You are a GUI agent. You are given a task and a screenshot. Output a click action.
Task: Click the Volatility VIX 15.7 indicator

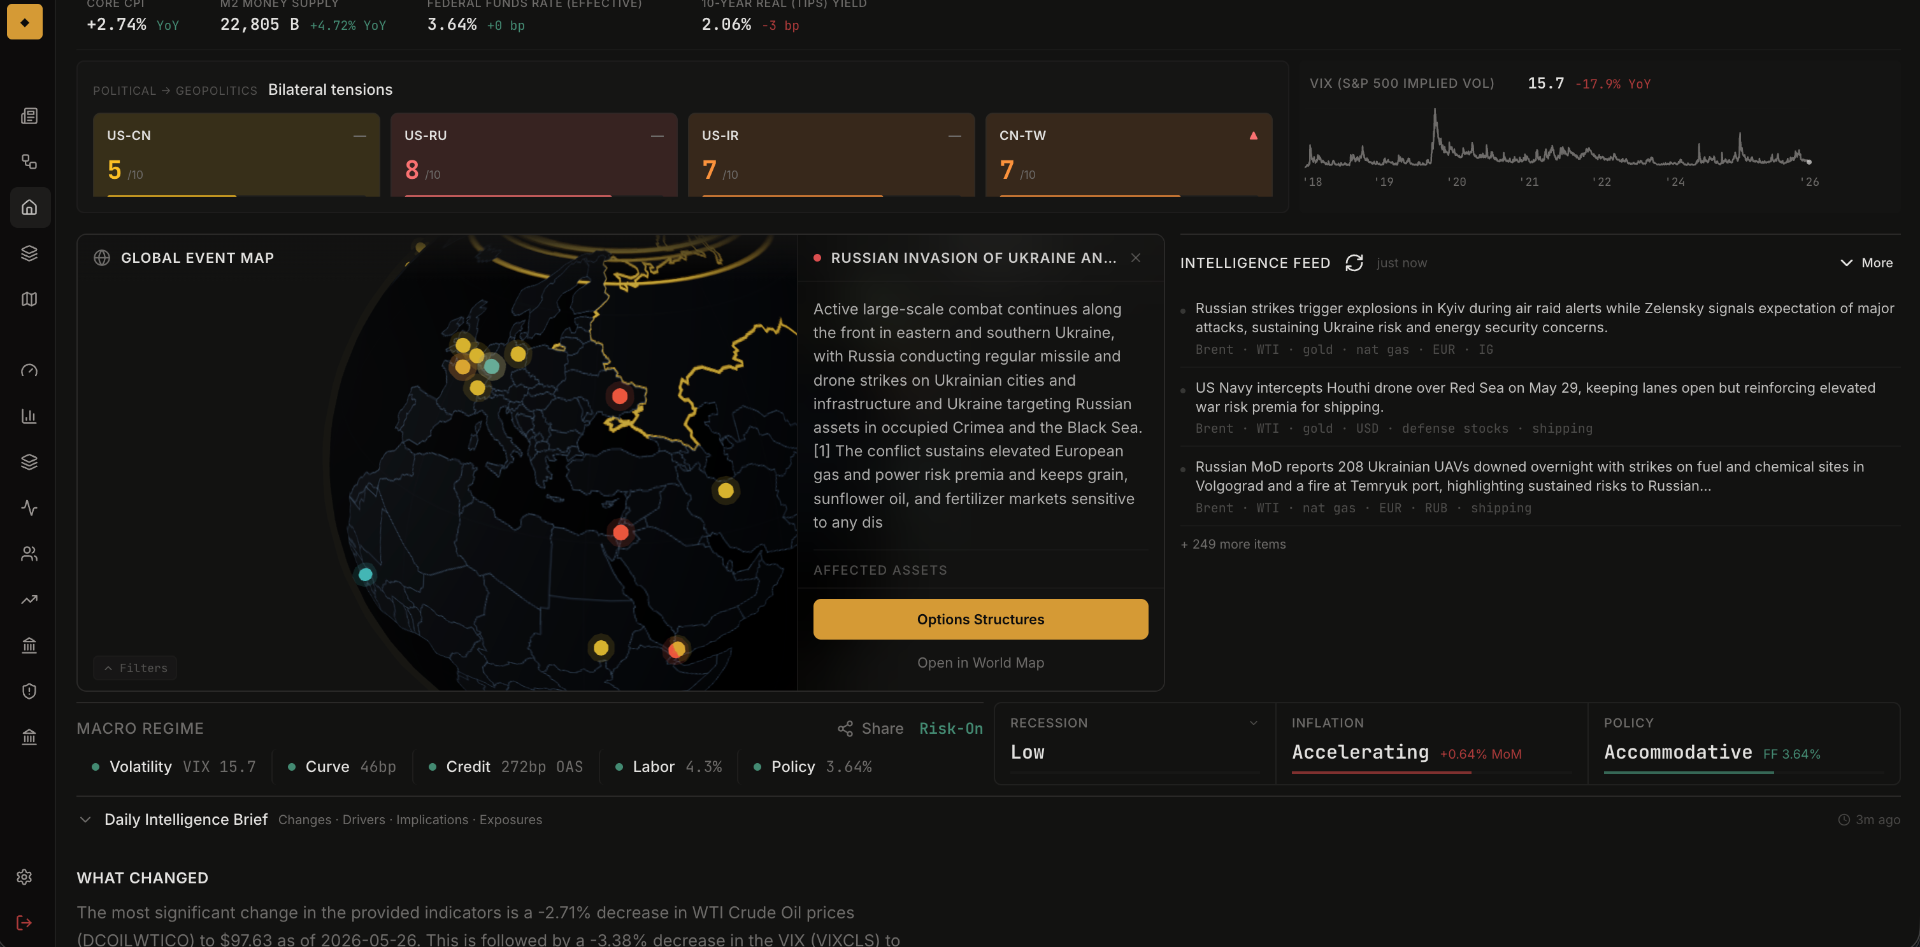click(174, 767)
